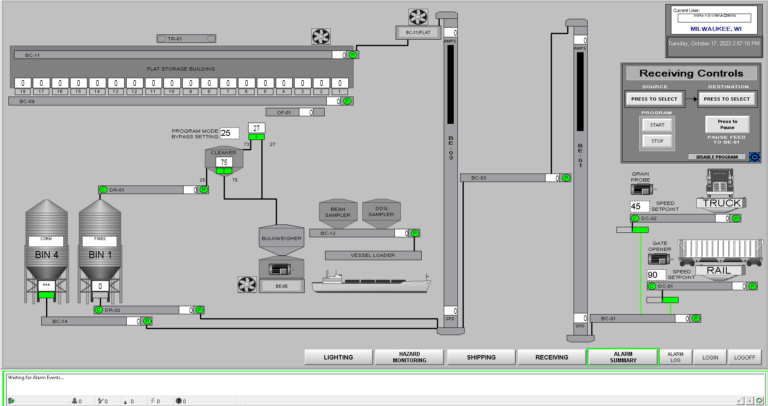The image size is (768, 406).
Task: Open the Source 'Press to Select' selector
Action: click(x=654, y=99)
